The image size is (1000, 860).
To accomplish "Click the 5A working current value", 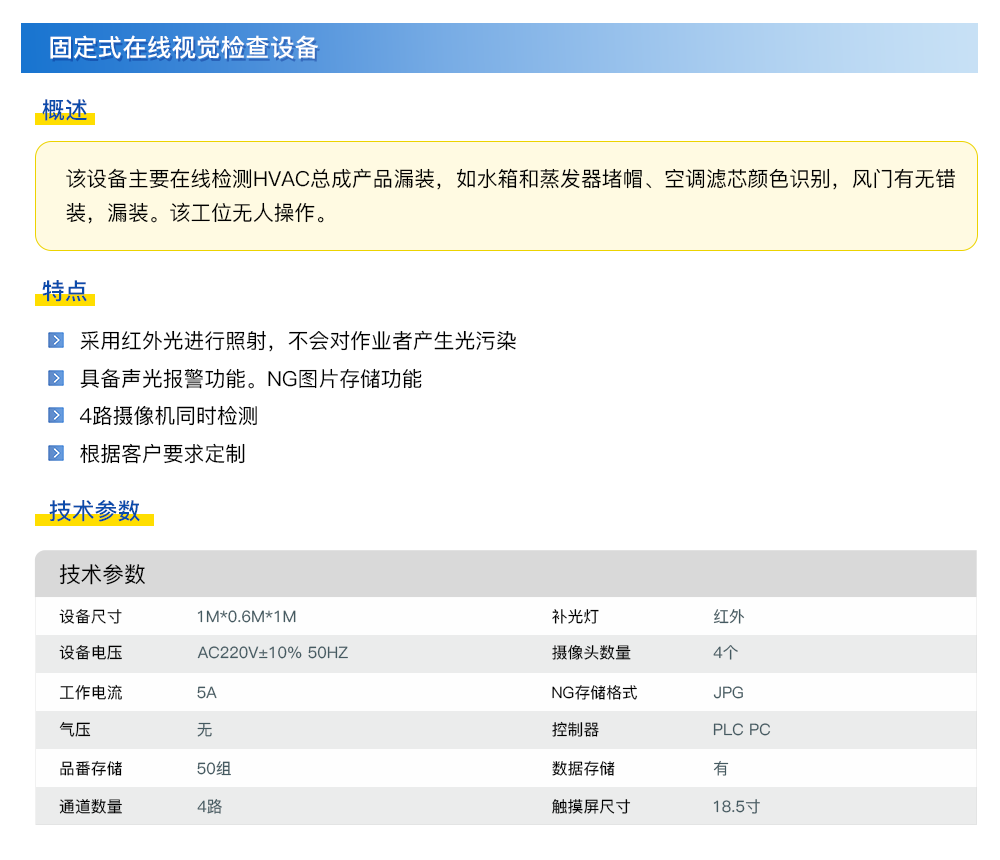I will (x=207, y=692).
